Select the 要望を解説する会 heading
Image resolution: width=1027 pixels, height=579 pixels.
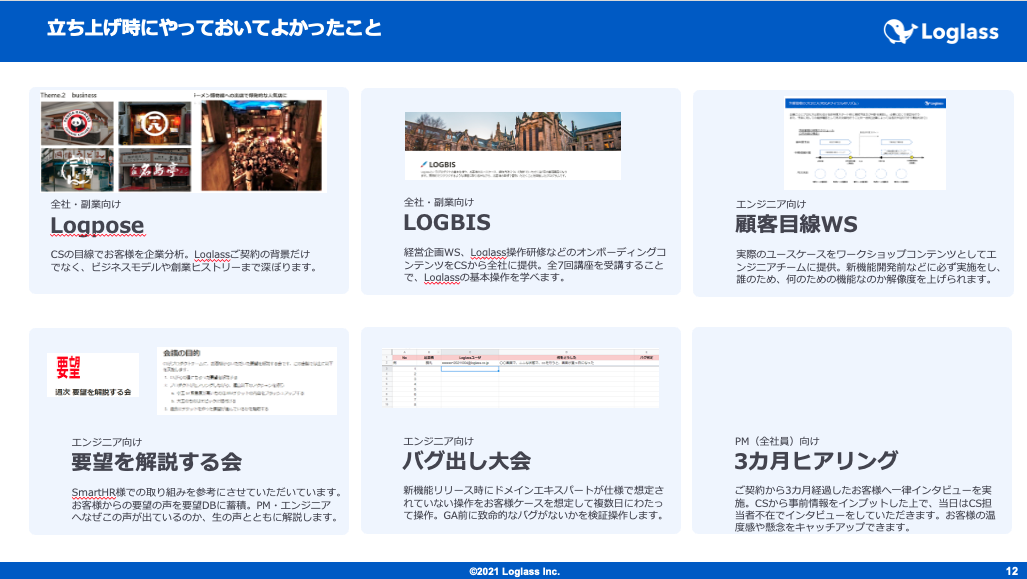tap(157, 462)
